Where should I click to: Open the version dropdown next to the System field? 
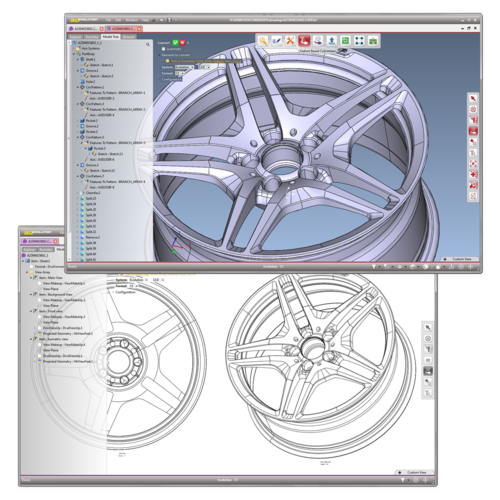[x=204, y=67]
